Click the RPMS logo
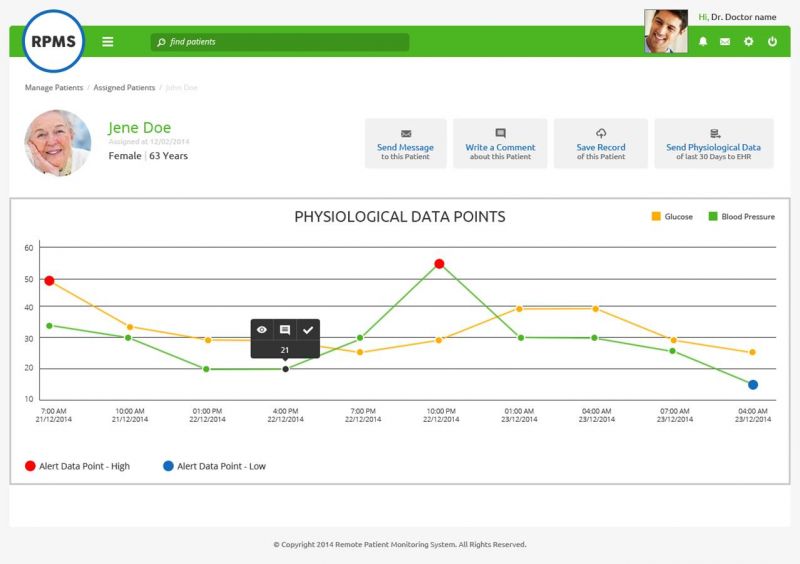This screenshot has width=800, height=564. (54, 41)
